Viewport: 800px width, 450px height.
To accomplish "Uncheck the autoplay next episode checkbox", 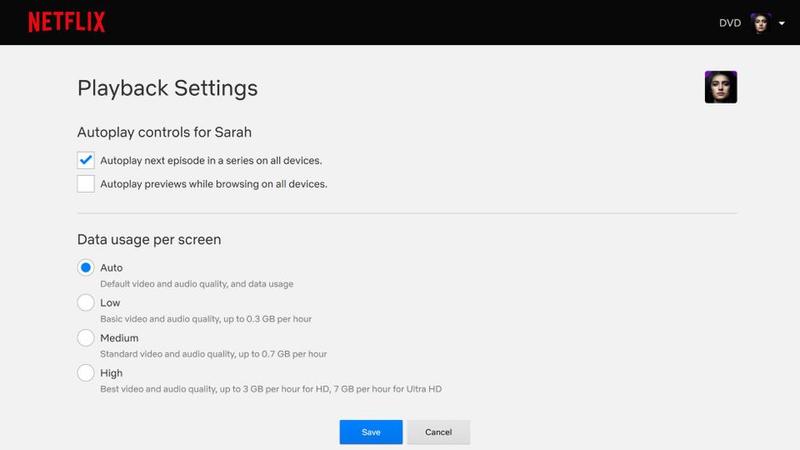I will tap(86, 160).
